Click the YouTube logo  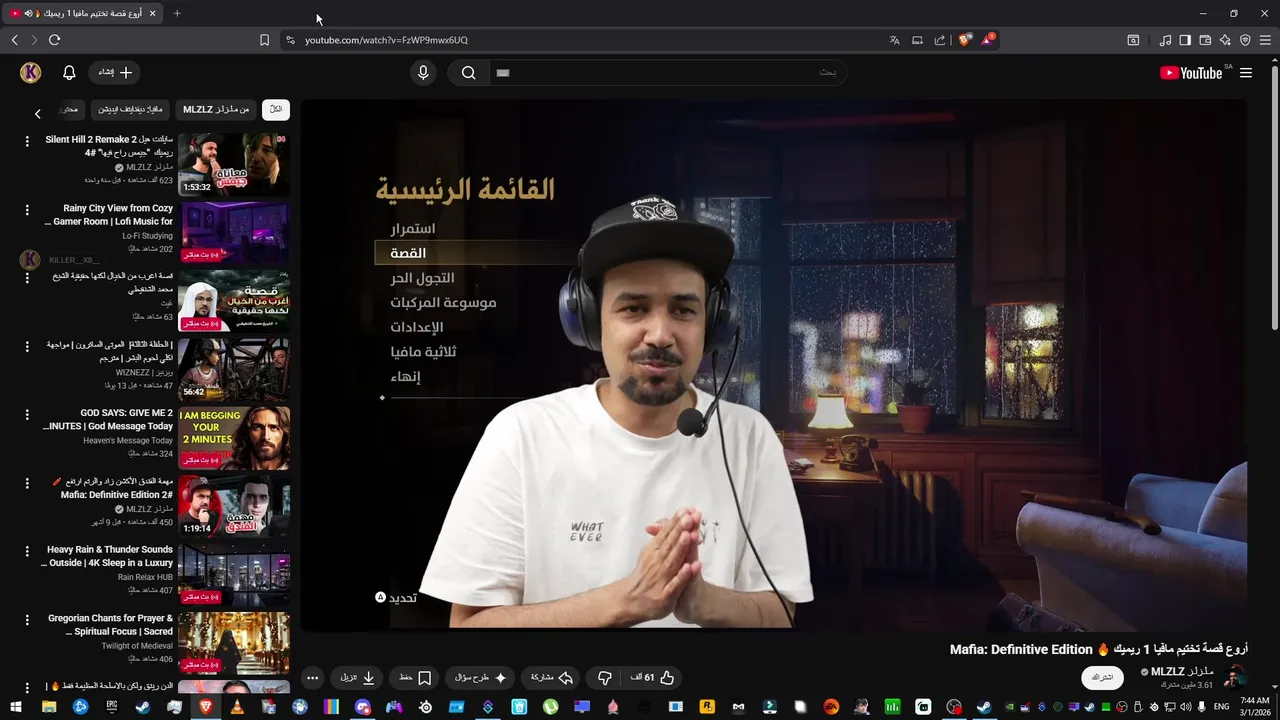click(x=1191, y=73)
